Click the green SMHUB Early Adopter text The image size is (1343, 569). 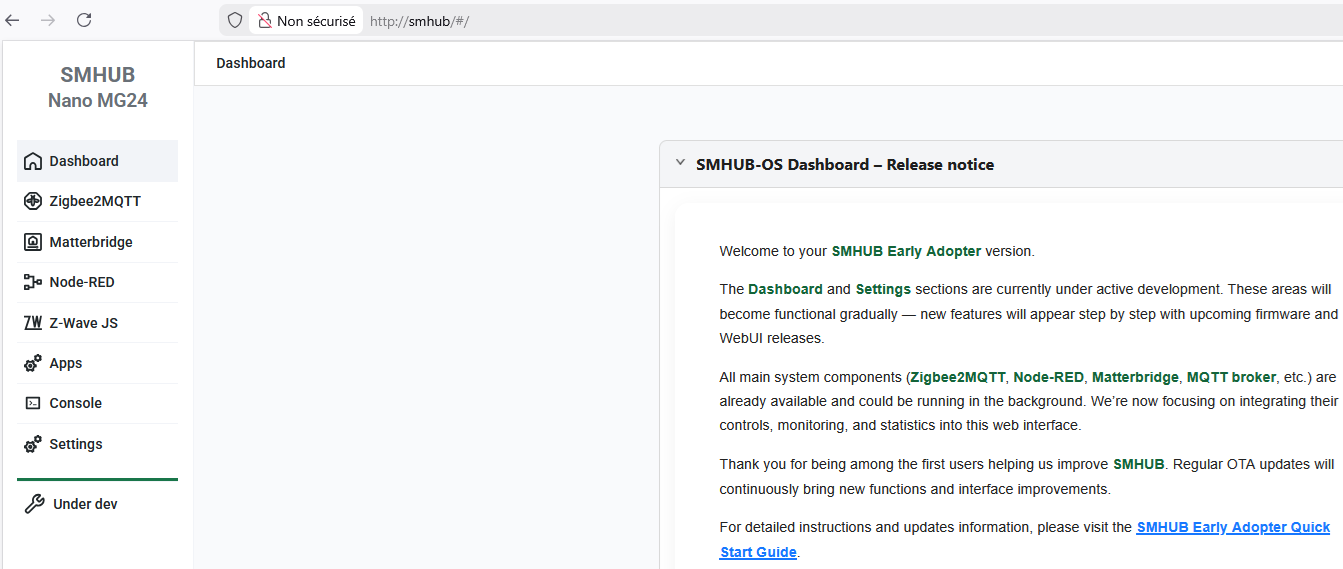click(x=906, y=251)
